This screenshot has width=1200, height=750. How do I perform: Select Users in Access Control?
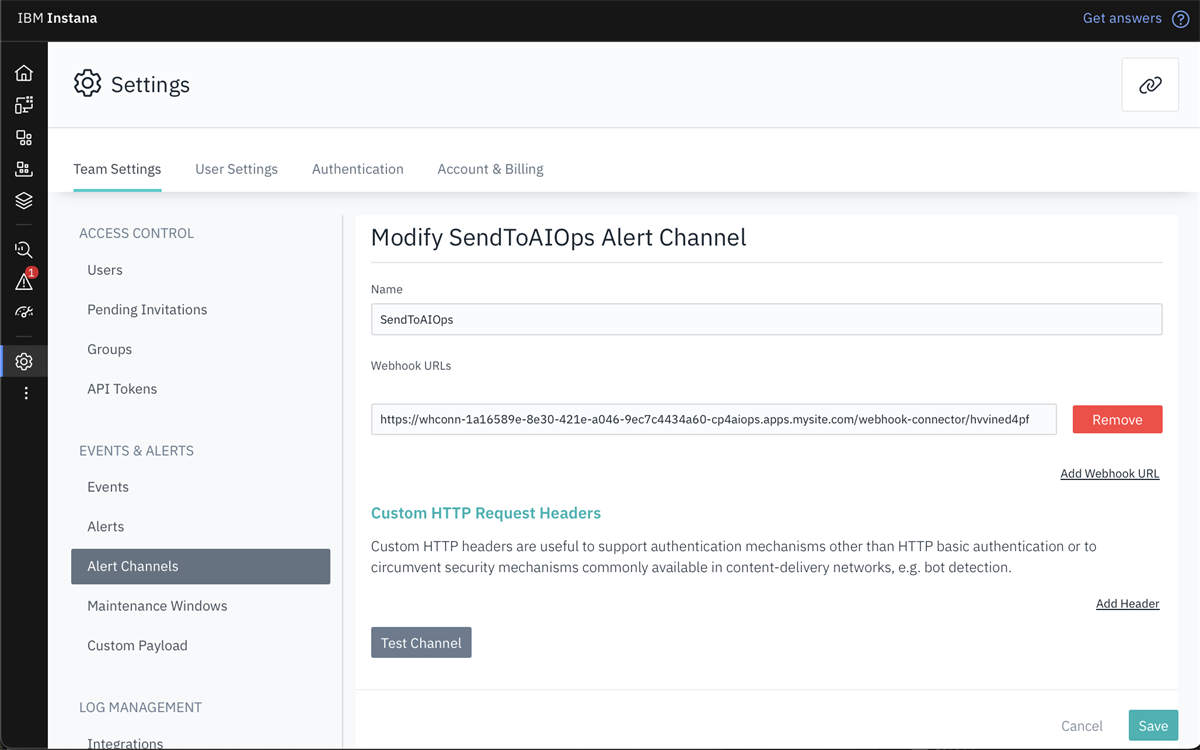105,270
